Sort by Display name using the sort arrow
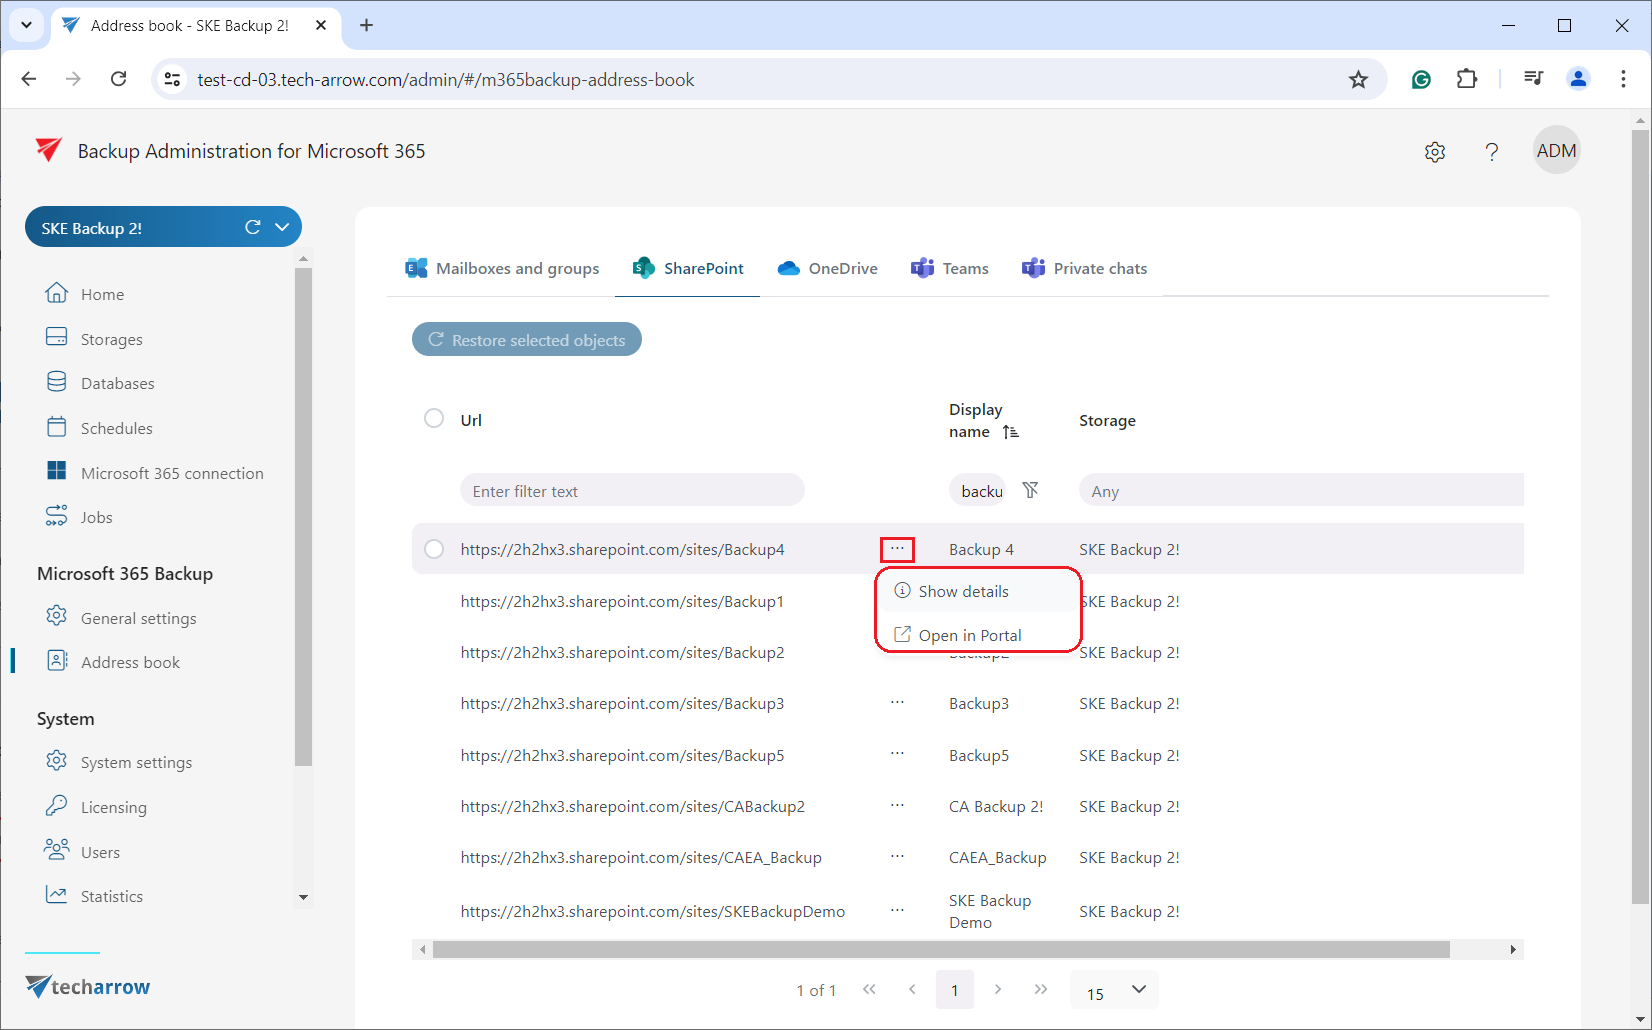Viewport: 1652px width, 1030px height. point(1011,432)
